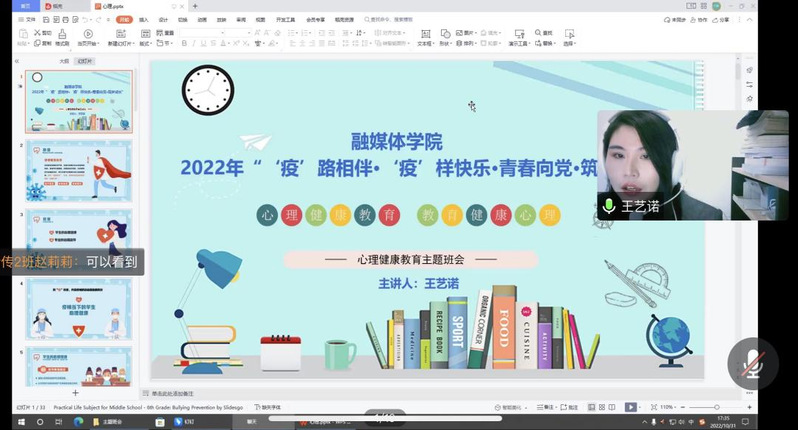Start slideshow from current slide icon
Viewport: 798px width, 430px height.
[x=88, y=34]
